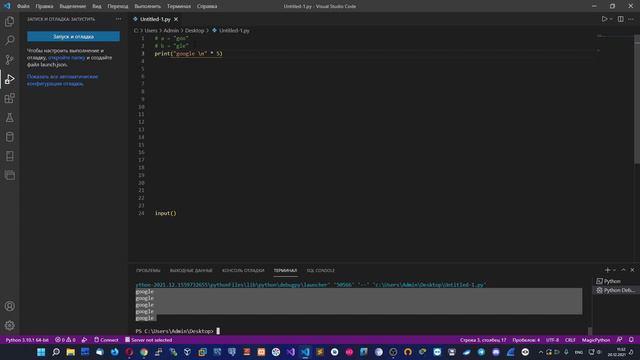The height and width of the screenshot is (360, 640).
Task: Go to line via Строка 3, столбец 17
Action: pyautogui.click(x=483, y=340)
